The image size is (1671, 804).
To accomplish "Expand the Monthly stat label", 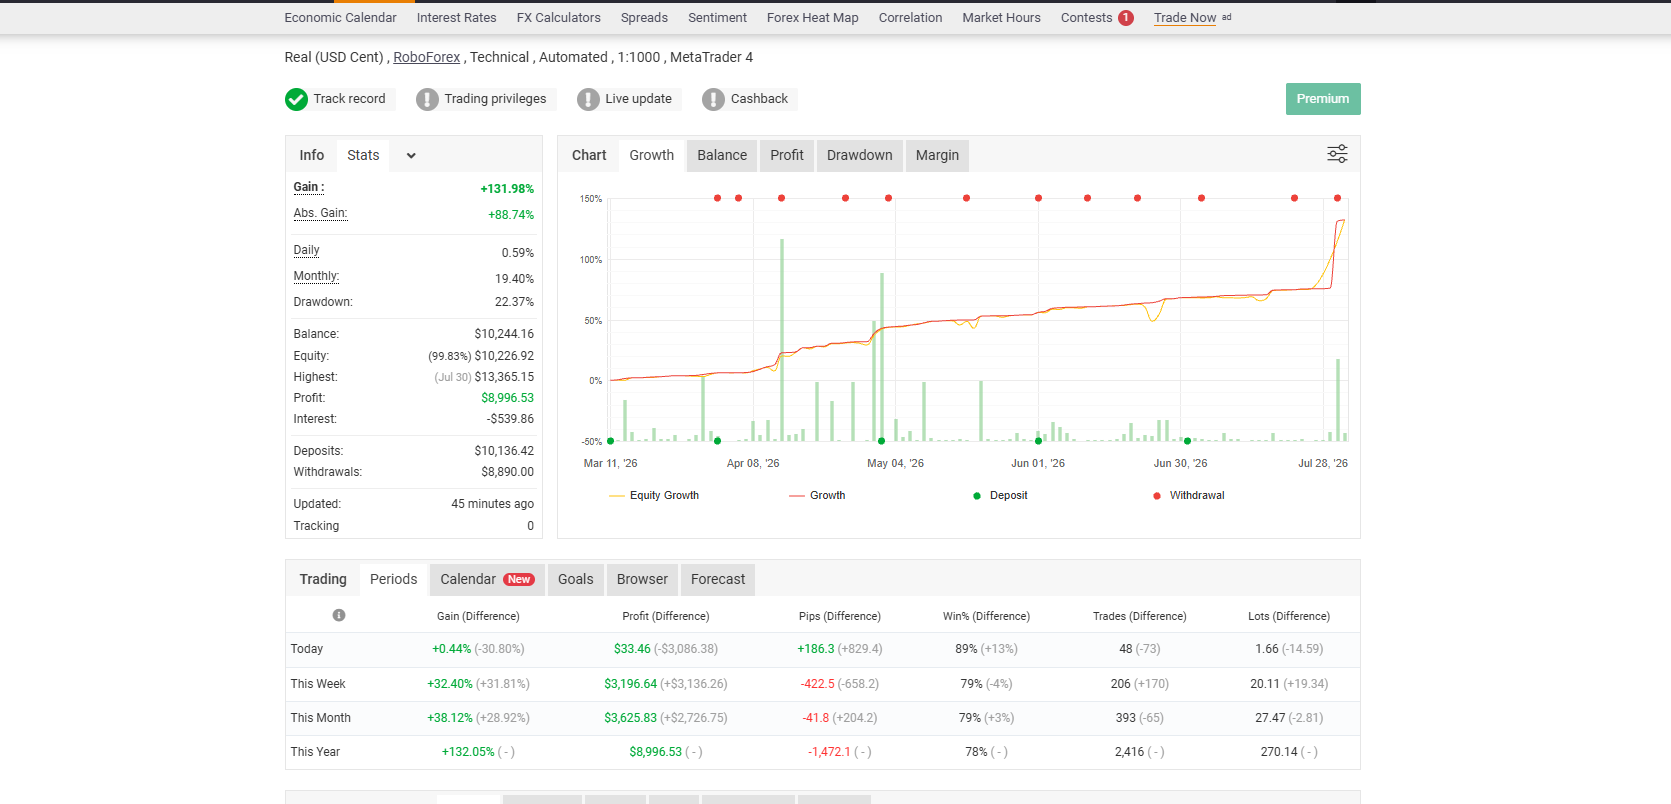I will coord(316,276).
